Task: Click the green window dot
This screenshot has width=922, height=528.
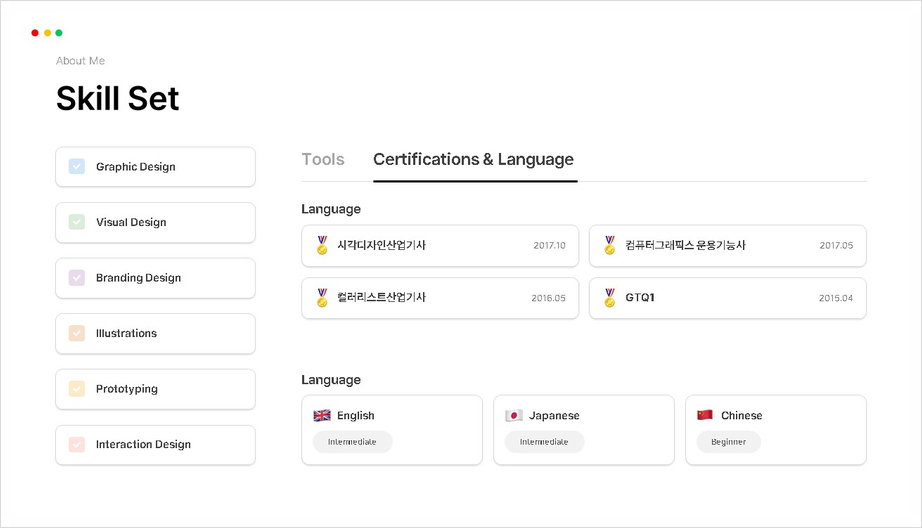Action: 59,33
